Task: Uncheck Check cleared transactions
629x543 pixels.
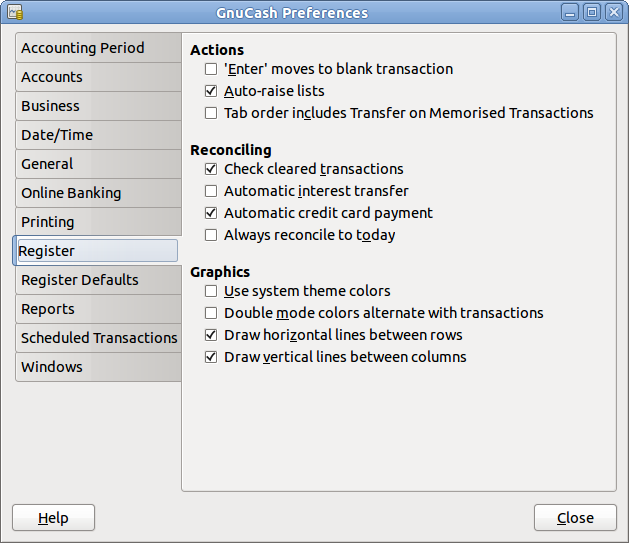Action: pos(211,169)
